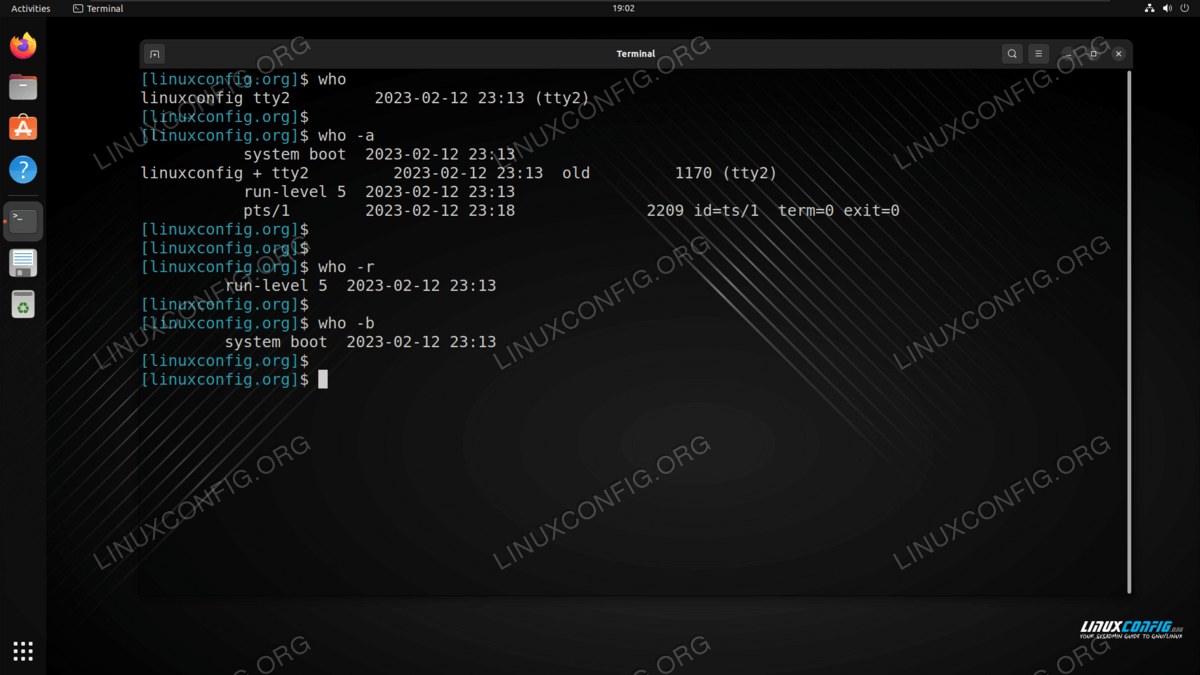The width and height of the screenshot is (1200, 675).
Task: Open the terminal hamburger menu
Action: pos(1039,54)
